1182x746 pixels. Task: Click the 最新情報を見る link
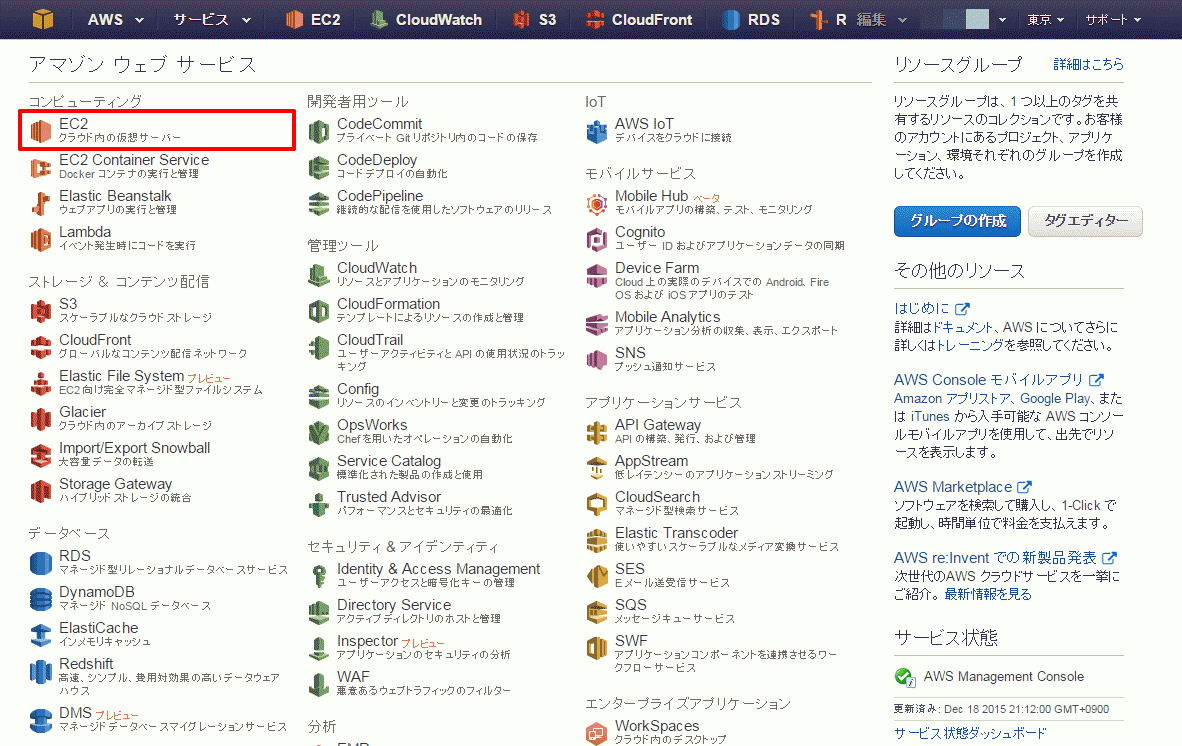tap(988, 594)
